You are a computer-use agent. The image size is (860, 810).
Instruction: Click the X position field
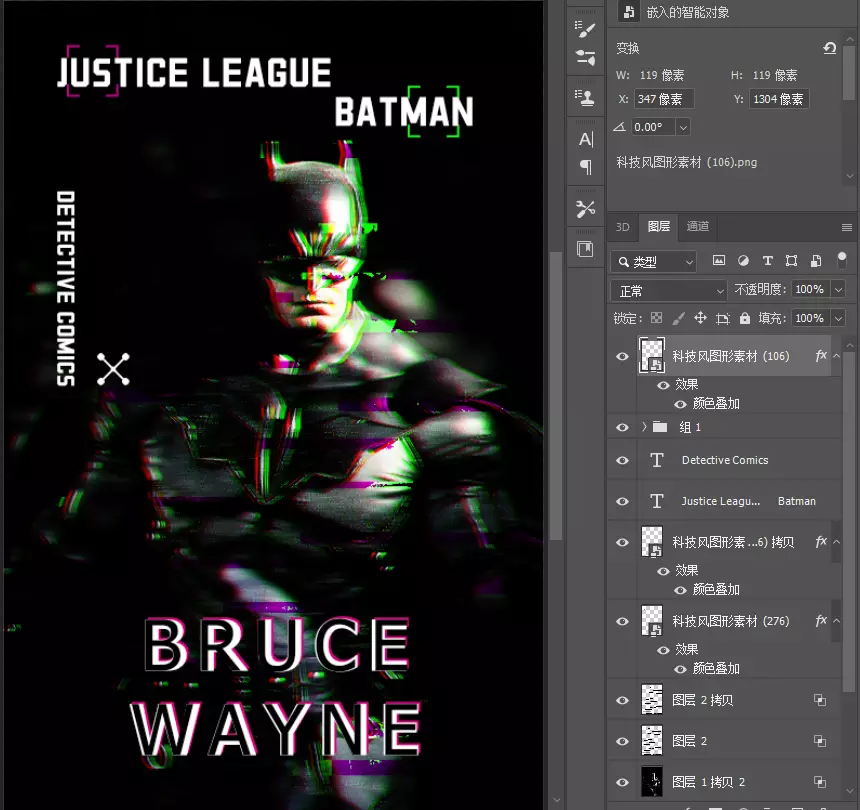pos(664,99)
